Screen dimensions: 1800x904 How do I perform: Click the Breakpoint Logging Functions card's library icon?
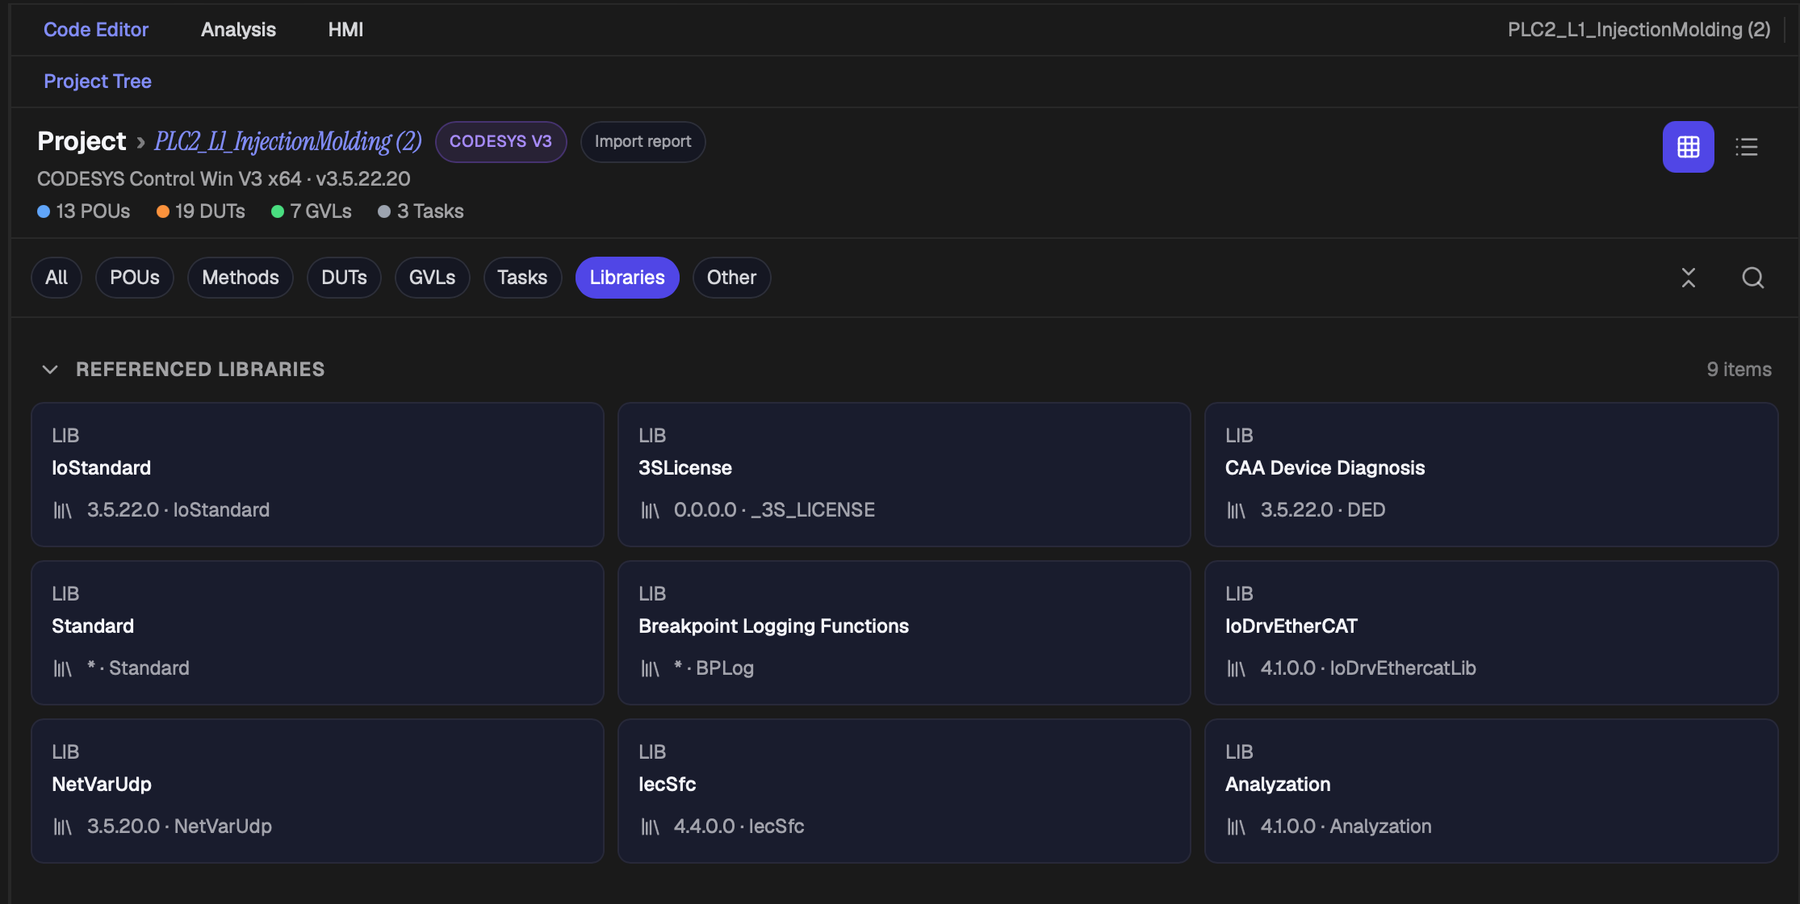point(650,668)
